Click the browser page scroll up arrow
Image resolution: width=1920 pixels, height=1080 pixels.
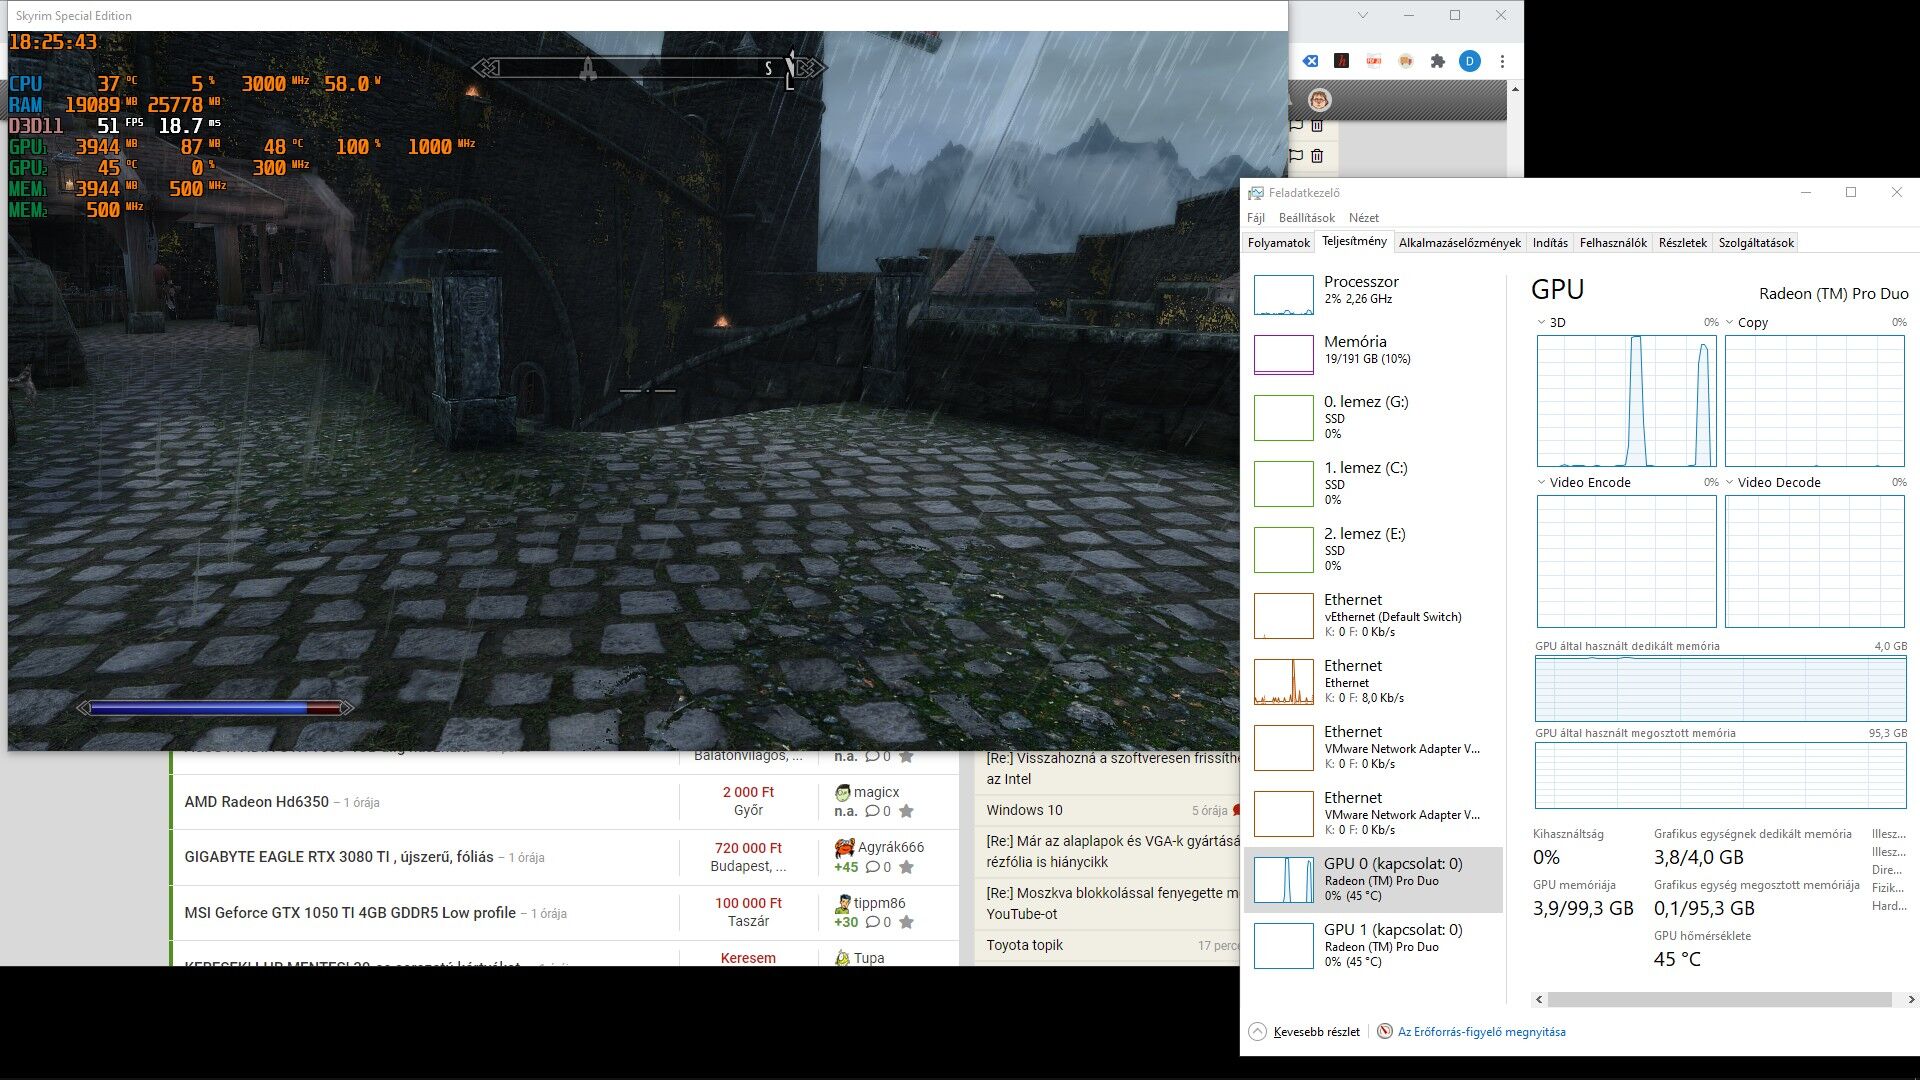pyautogui.click(x=1515, y=89)
